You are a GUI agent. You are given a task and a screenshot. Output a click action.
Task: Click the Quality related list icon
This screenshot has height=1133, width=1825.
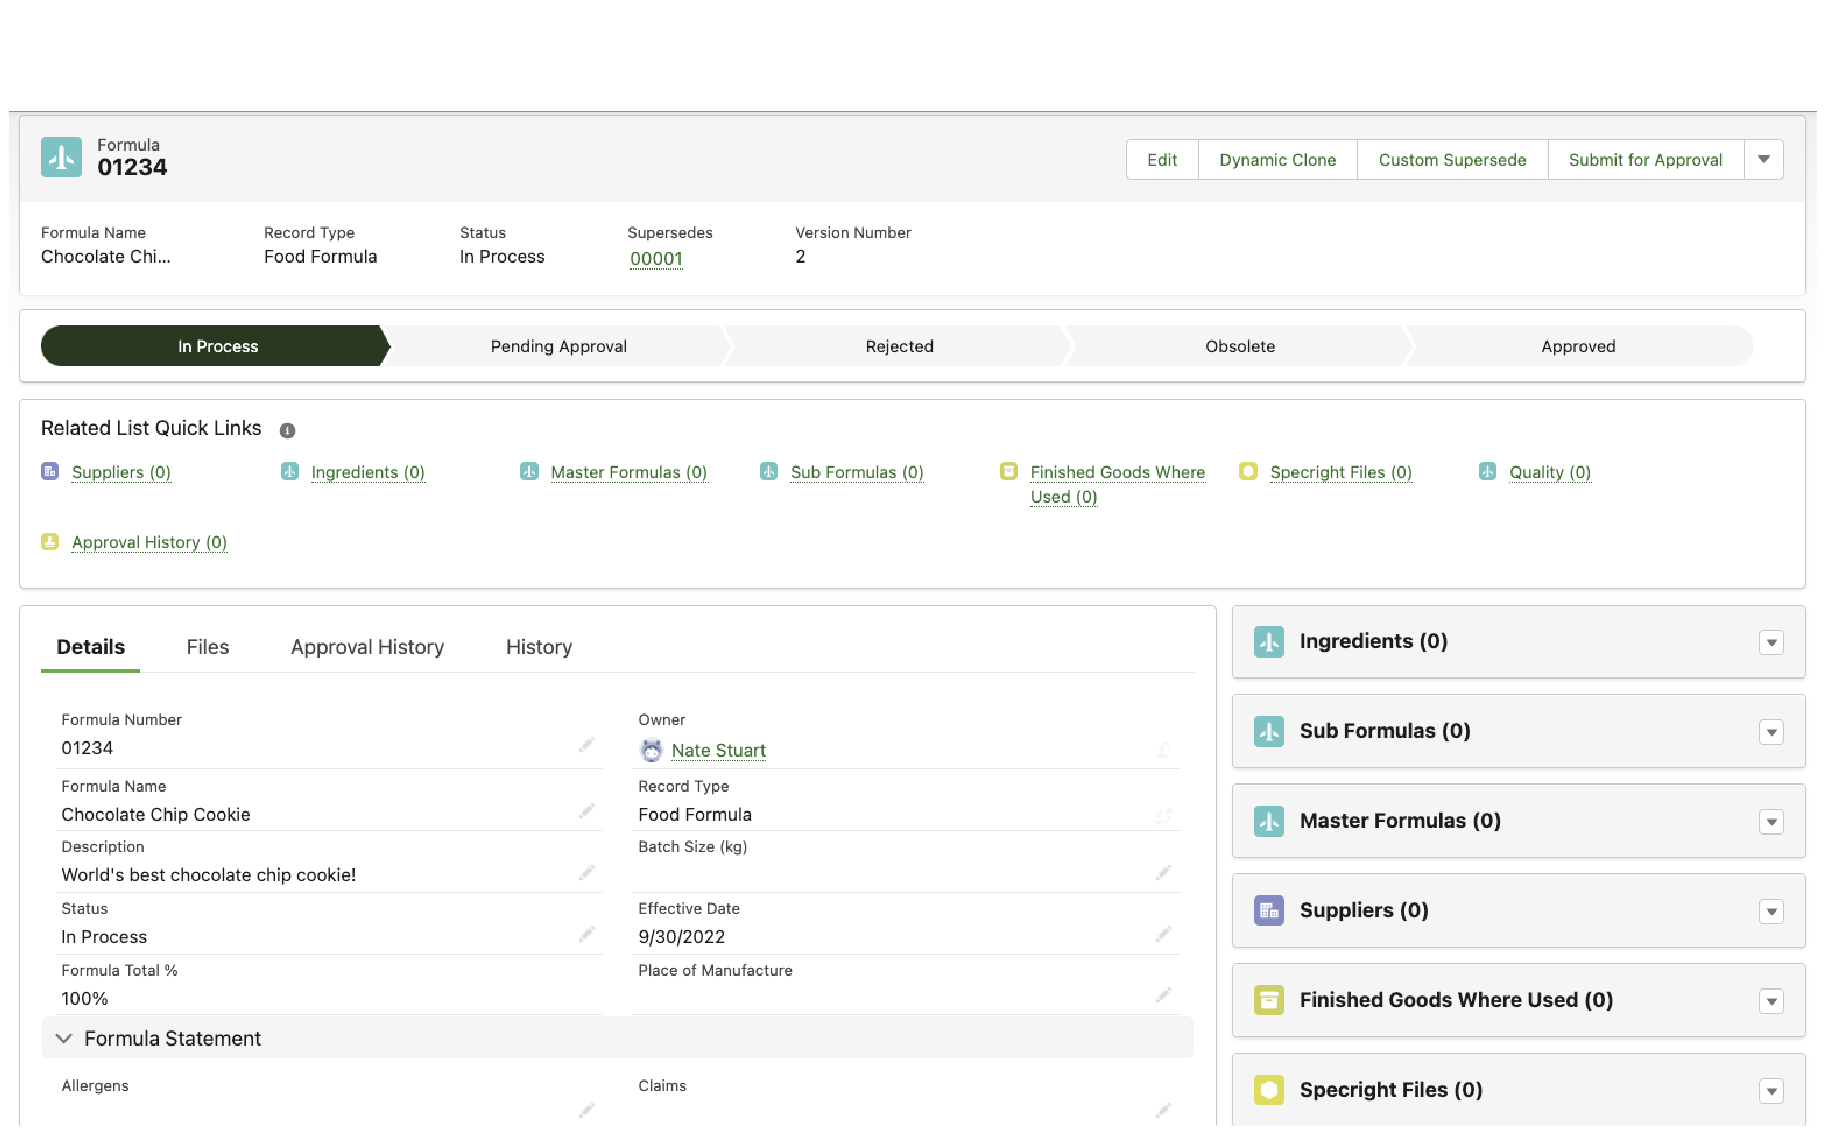(1487, 471)
